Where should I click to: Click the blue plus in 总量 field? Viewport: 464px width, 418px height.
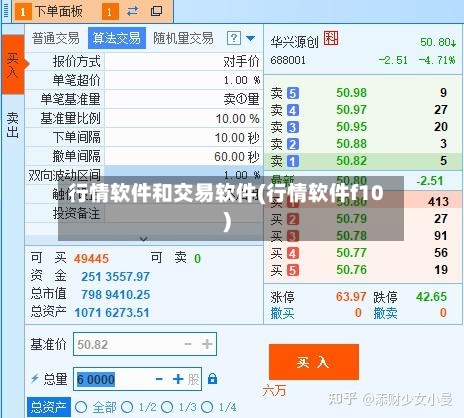178,379
